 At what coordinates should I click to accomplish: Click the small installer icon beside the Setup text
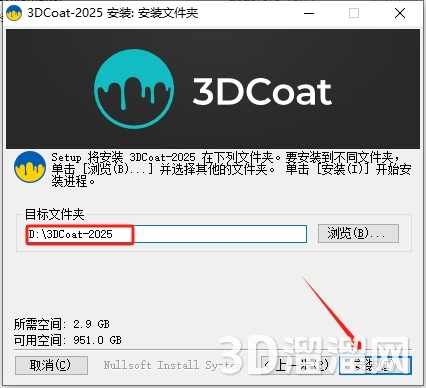[x=30, y=167]
